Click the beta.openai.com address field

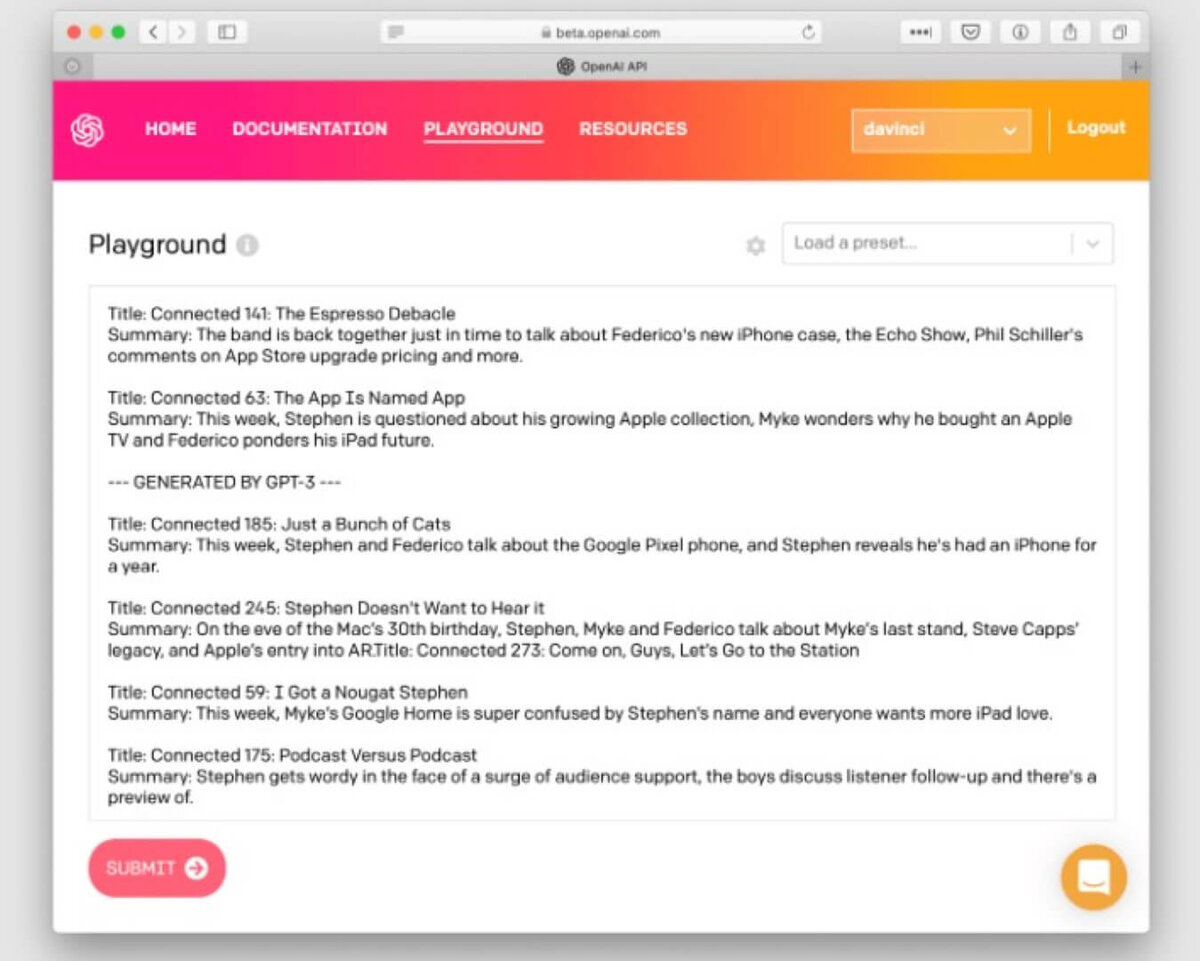[601, 32]
